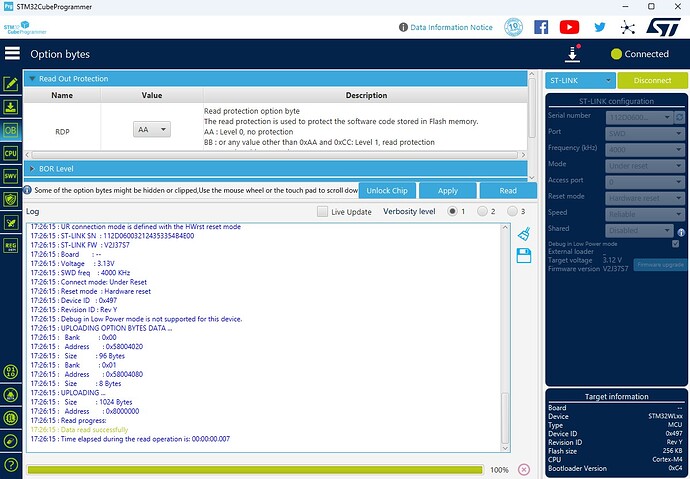Open Memory & File editing pencil icon
This screenshot has height=479, width=690.
[x=11, y=84]
